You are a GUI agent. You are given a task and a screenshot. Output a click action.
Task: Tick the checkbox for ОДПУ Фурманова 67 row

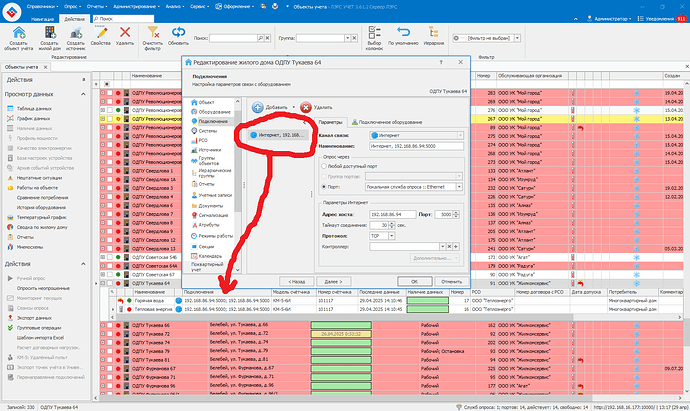110,368
